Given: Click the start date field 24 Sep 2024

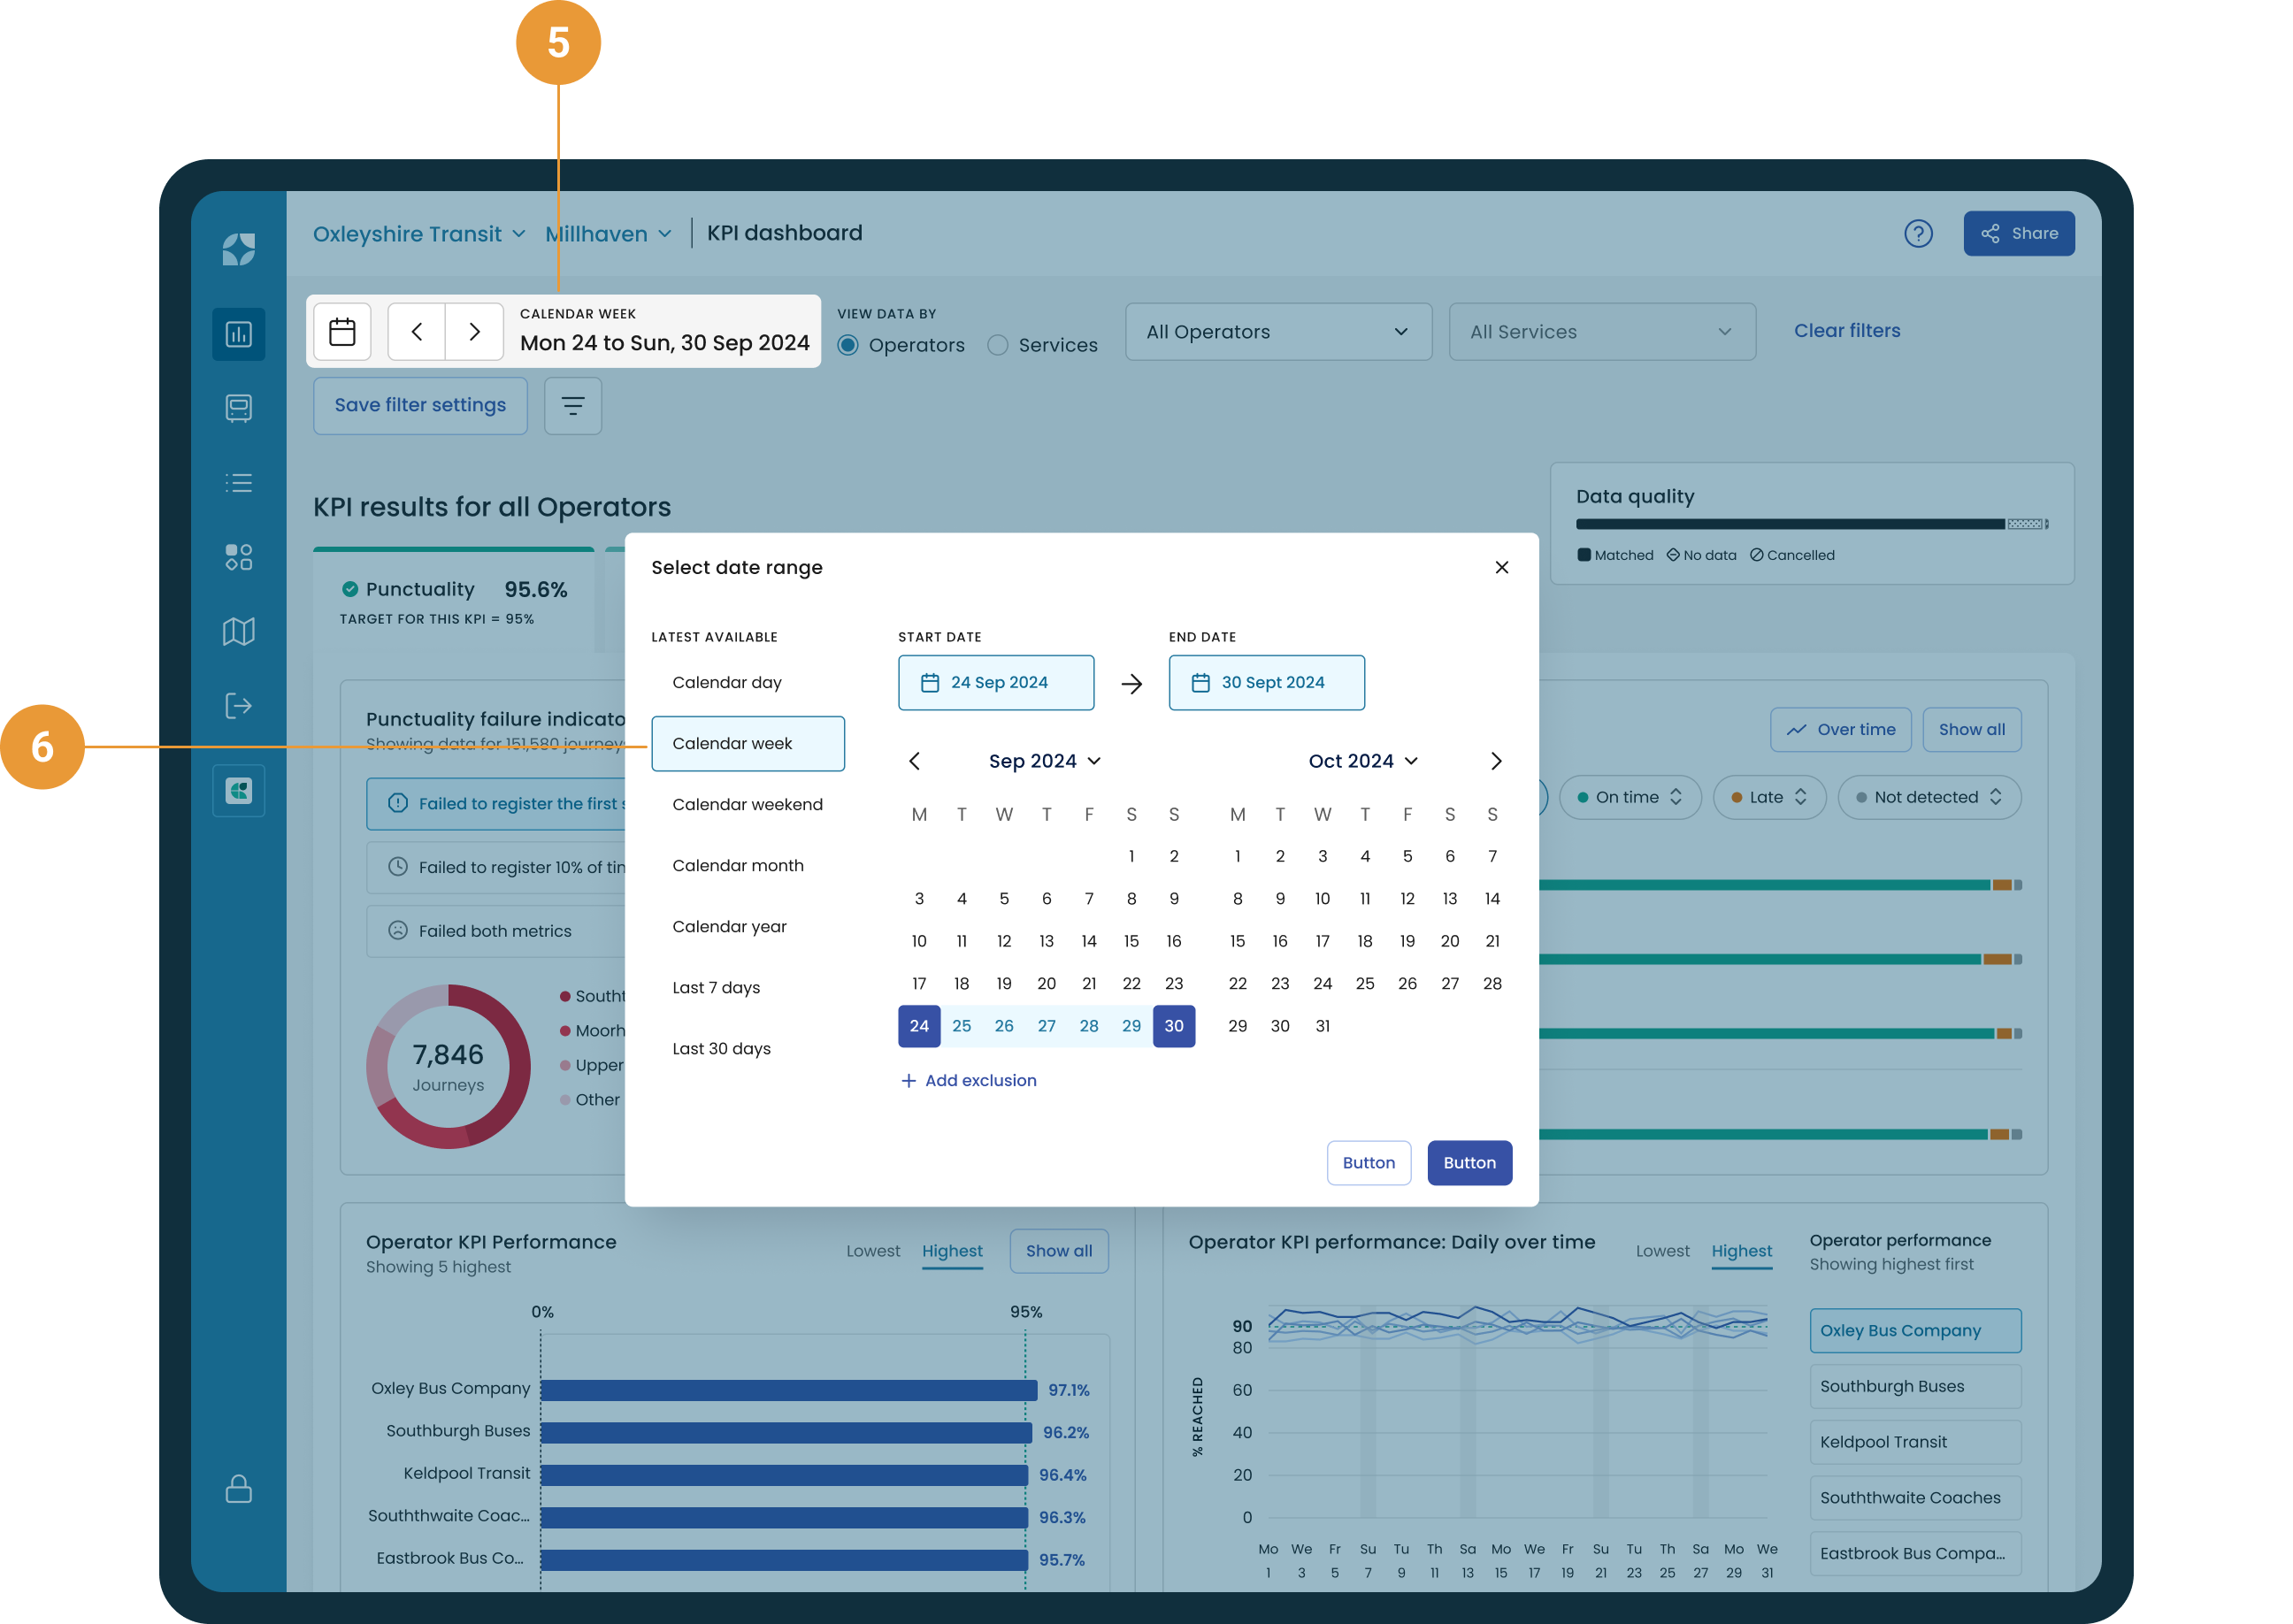Looking at the screenshot, I should coord(995,683).
